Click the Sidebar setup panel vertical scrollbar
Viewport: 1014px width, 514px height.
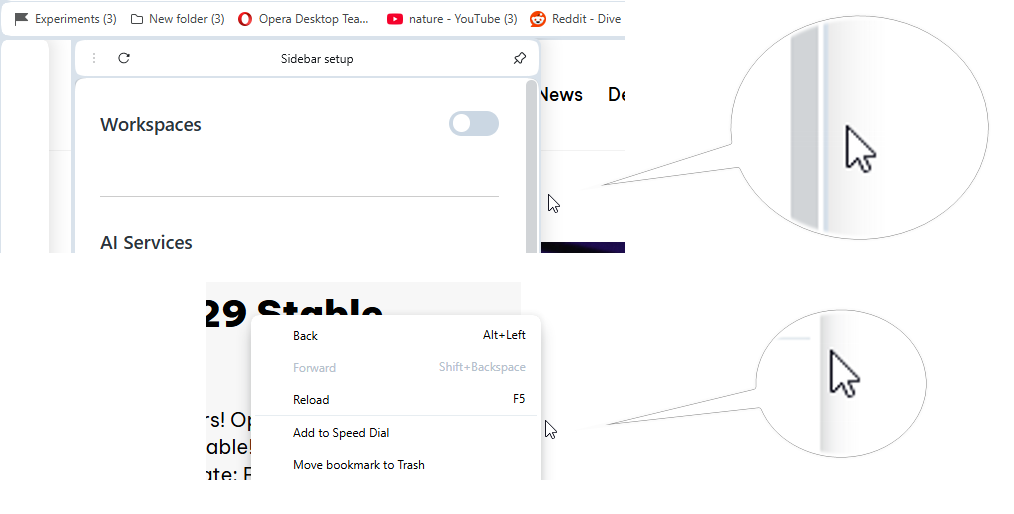tap(531, 160)
